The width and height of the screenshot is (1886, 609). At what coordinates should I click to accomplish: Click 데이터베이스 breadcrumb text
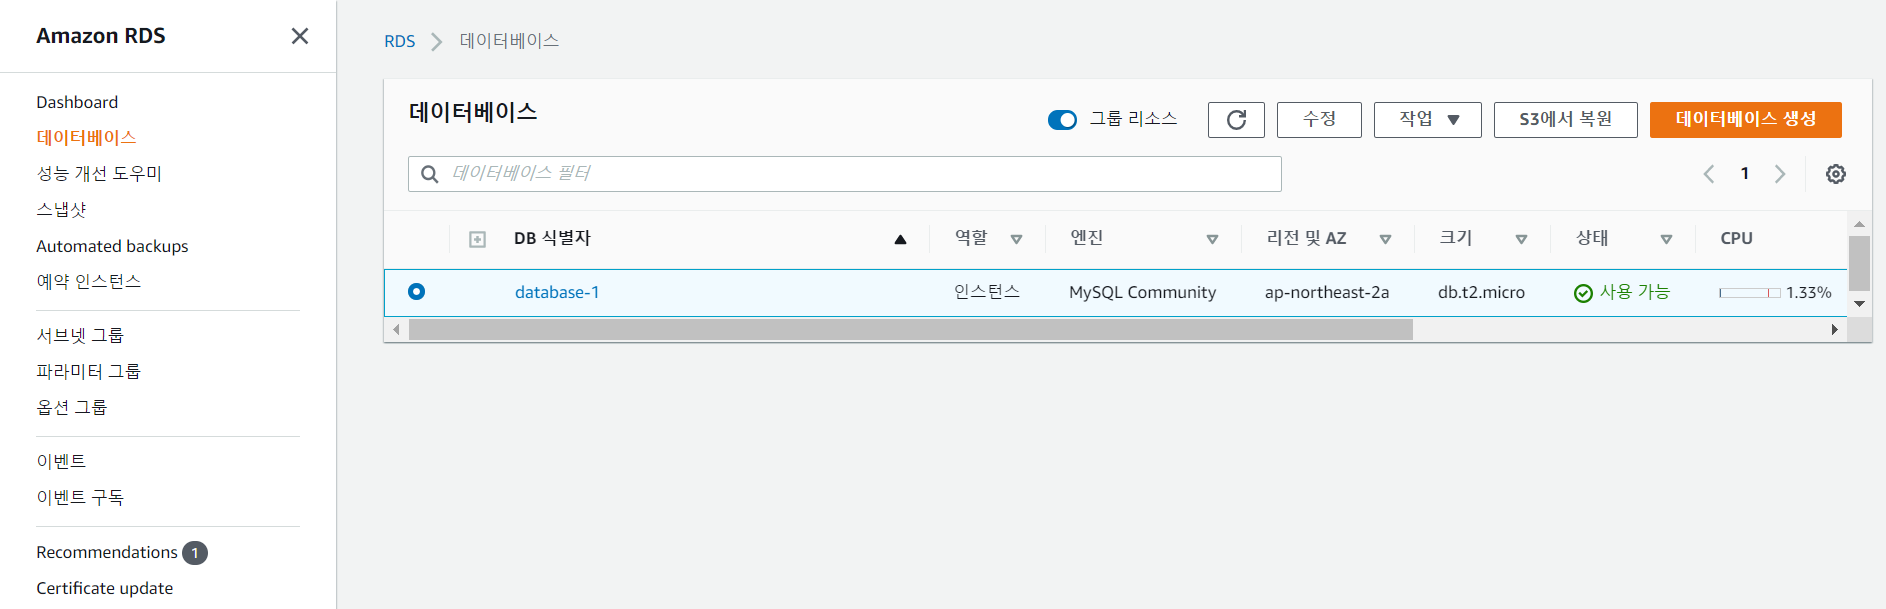pyautogui.click(x=509, y=41)
